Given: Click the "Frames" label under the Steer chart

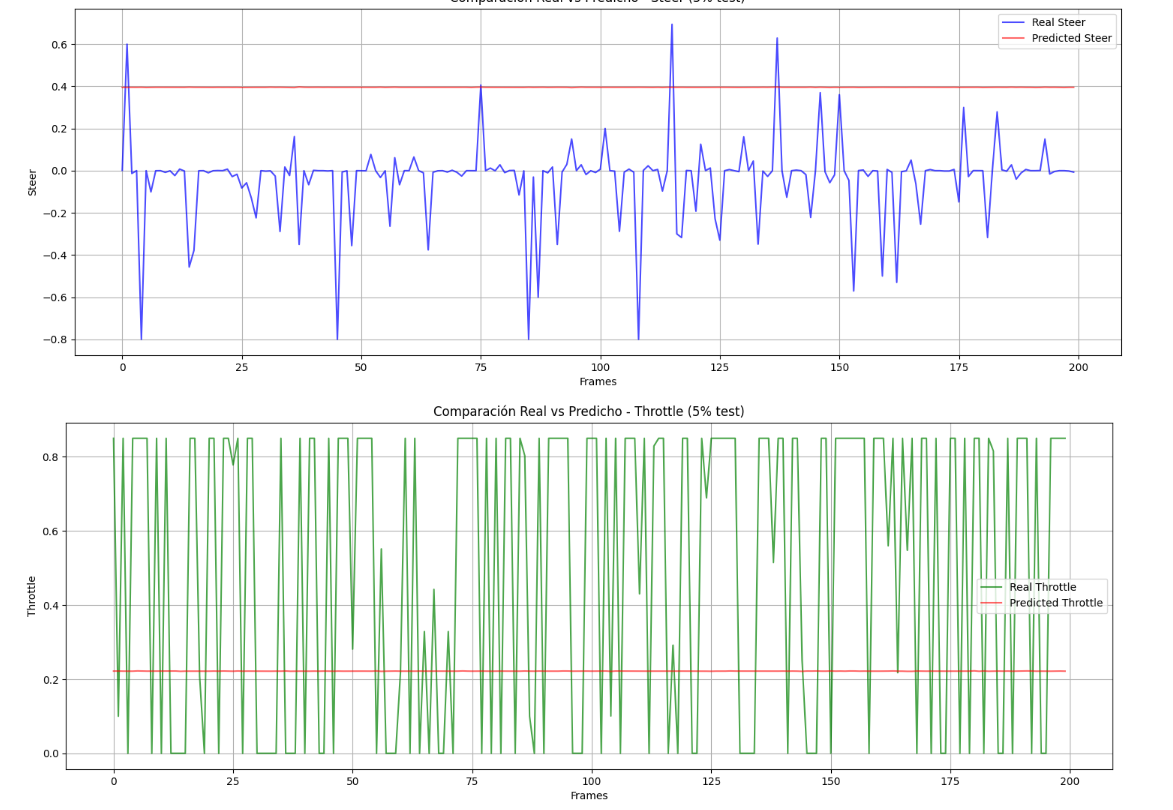Looking at the screenshot, I should [x=598, y=381].
